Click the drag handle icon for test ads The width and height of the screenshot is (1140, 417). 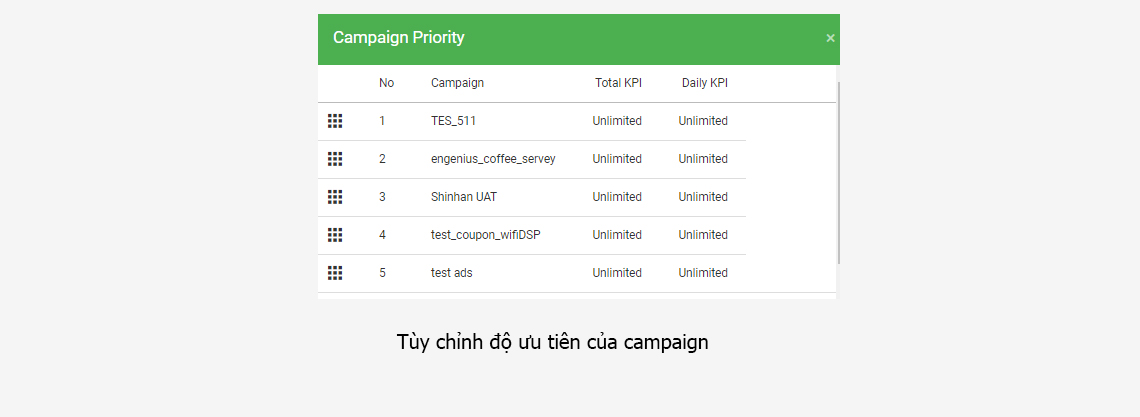click(334, 272)
